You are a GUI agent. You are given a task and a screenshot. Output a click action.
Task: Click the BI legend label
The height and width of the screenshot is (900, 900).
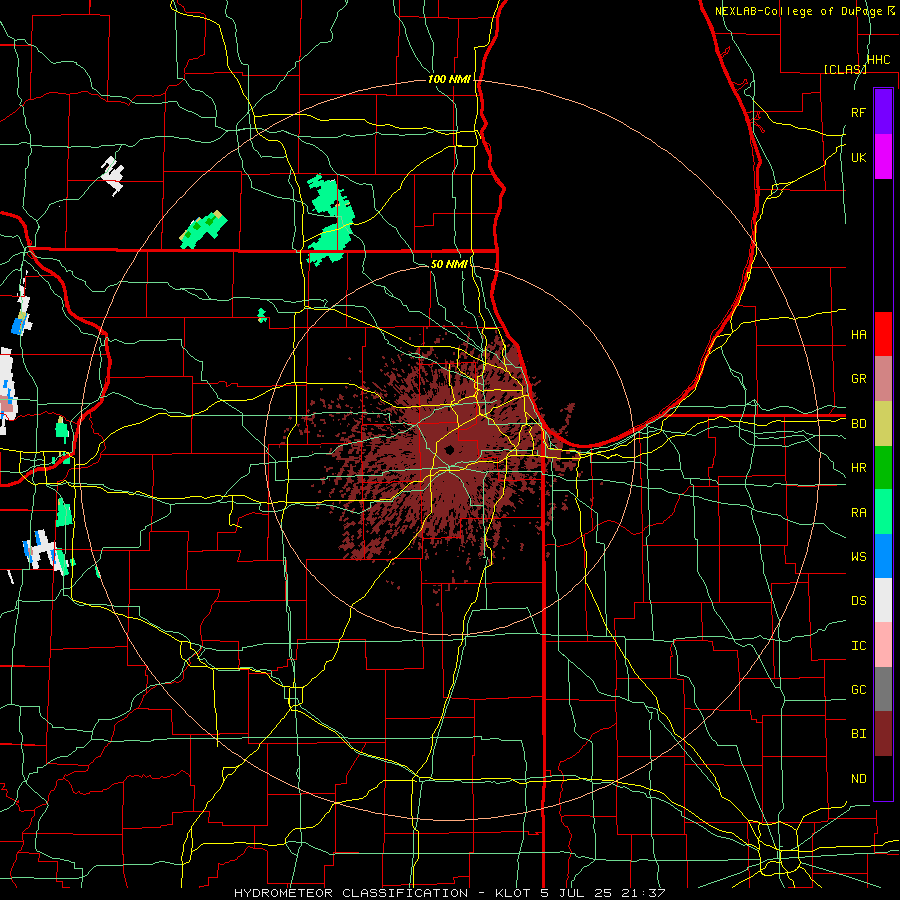(858, 734)
